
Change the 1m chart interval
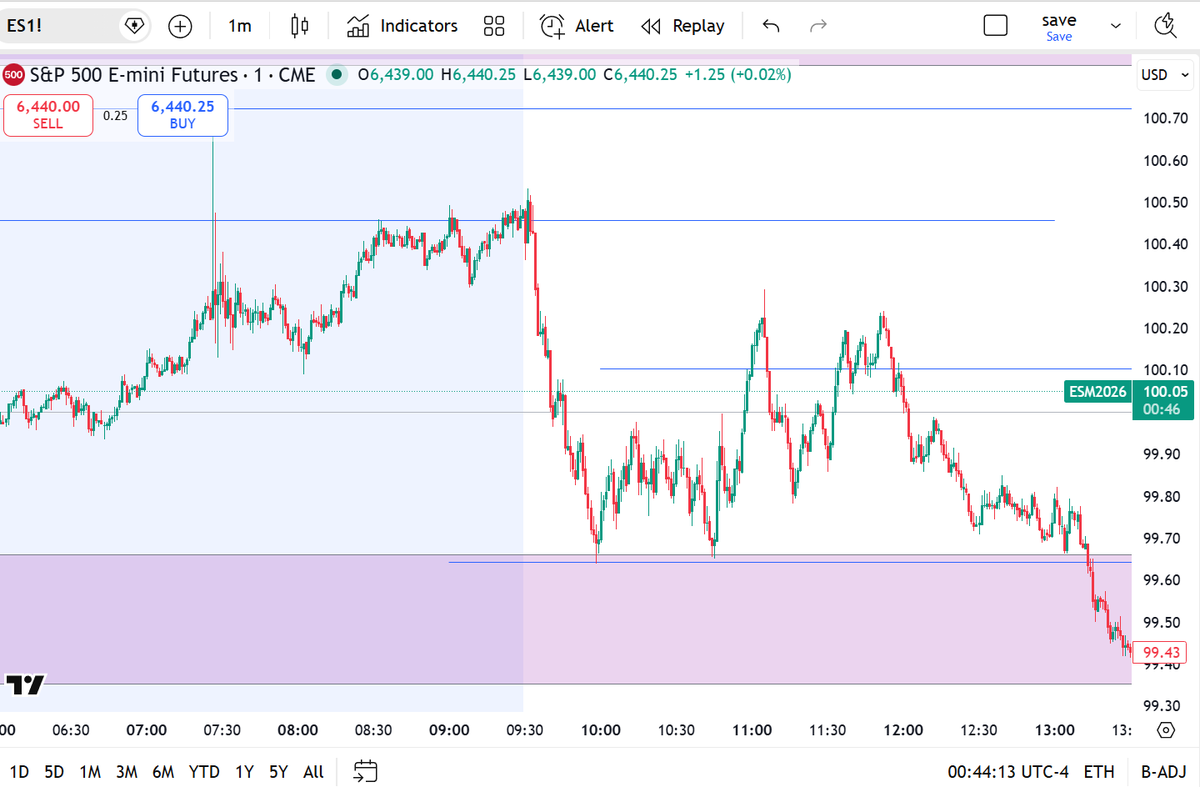click(x=240, y=26)
